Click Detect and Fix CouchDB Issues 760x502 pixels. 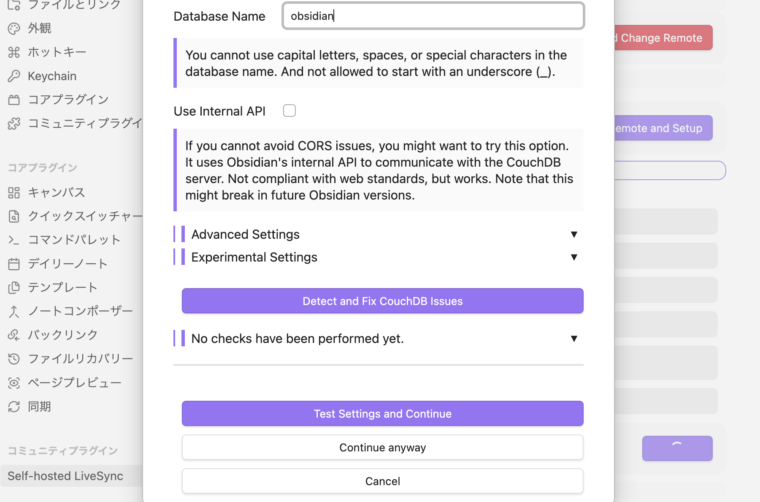[x=382, y=301]
